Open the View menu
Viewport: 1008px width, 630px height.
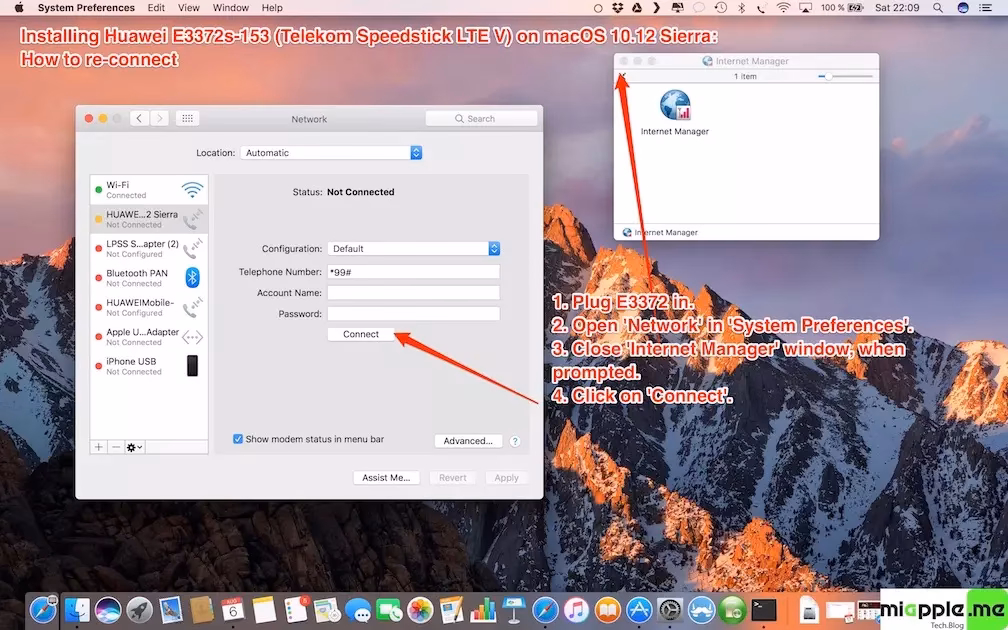coord(188,8)
